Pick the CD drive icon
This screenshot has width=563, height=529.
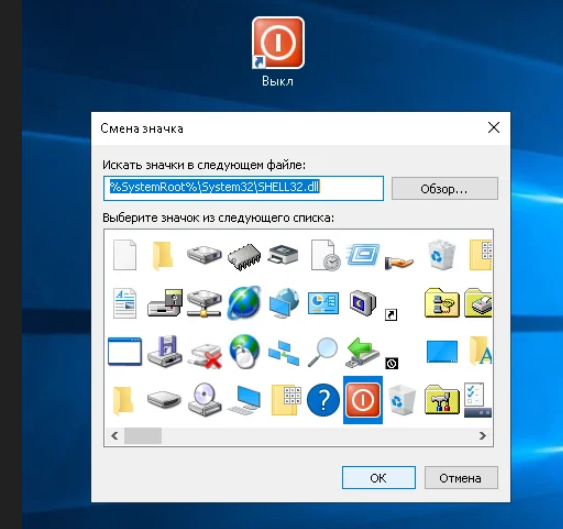pos(205,399)
